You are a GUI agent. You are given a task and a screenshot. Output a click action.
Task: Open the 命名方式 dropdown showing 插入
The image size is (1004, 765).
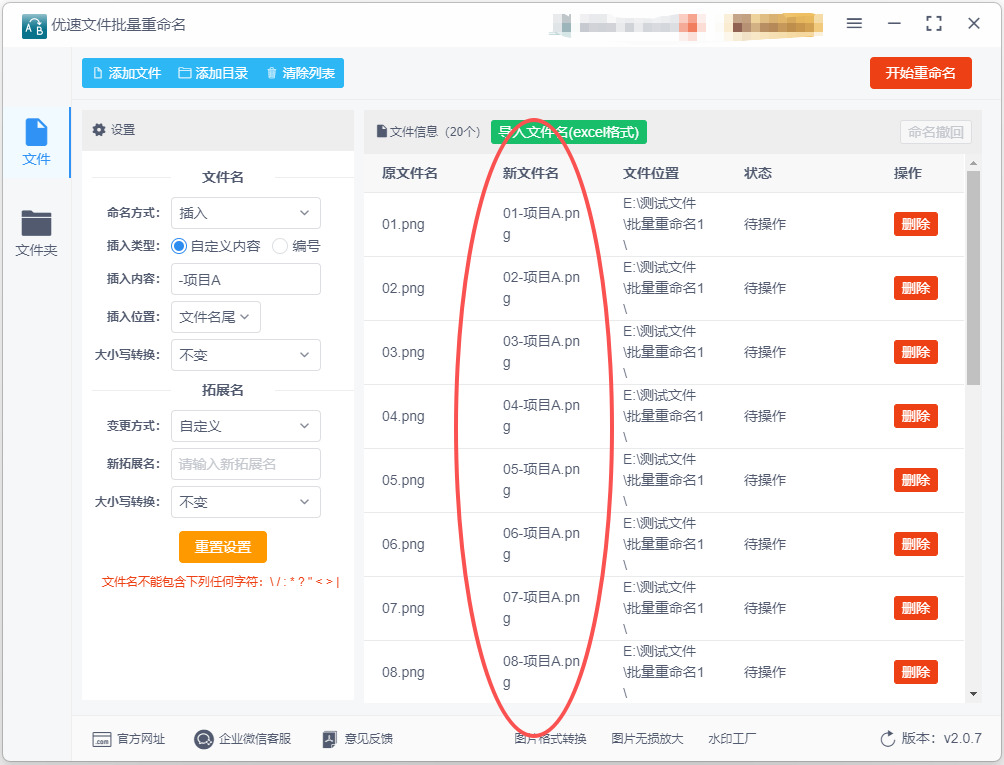coord(246,213)
